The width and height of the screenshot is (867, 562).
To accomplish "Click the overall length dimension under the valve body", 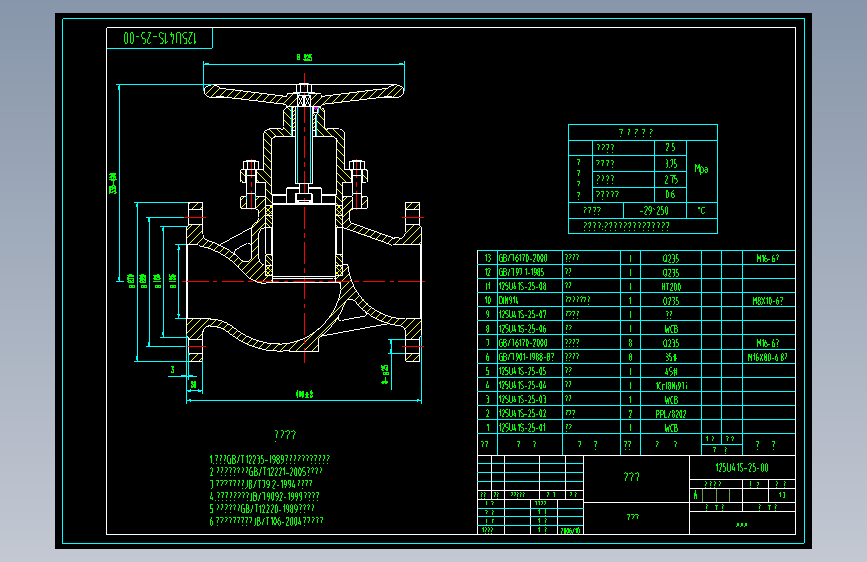I will [305, 394].
